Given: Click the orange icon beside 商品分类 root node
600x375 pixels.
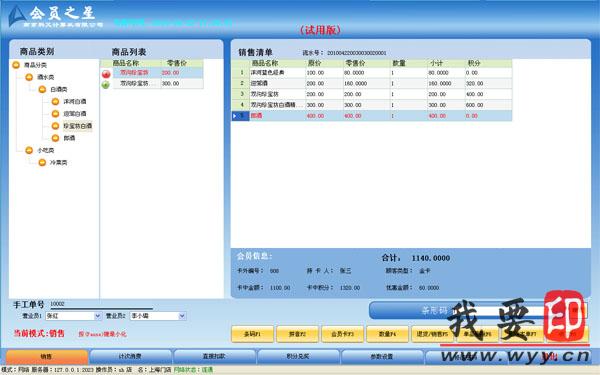Looking at the screenshot, I should pos(16,65).
